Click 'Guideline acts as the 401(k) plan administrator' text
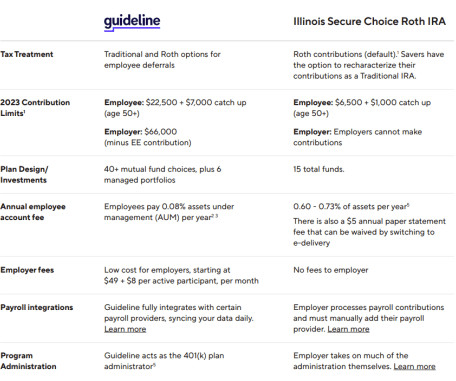 tap(164, 361)
